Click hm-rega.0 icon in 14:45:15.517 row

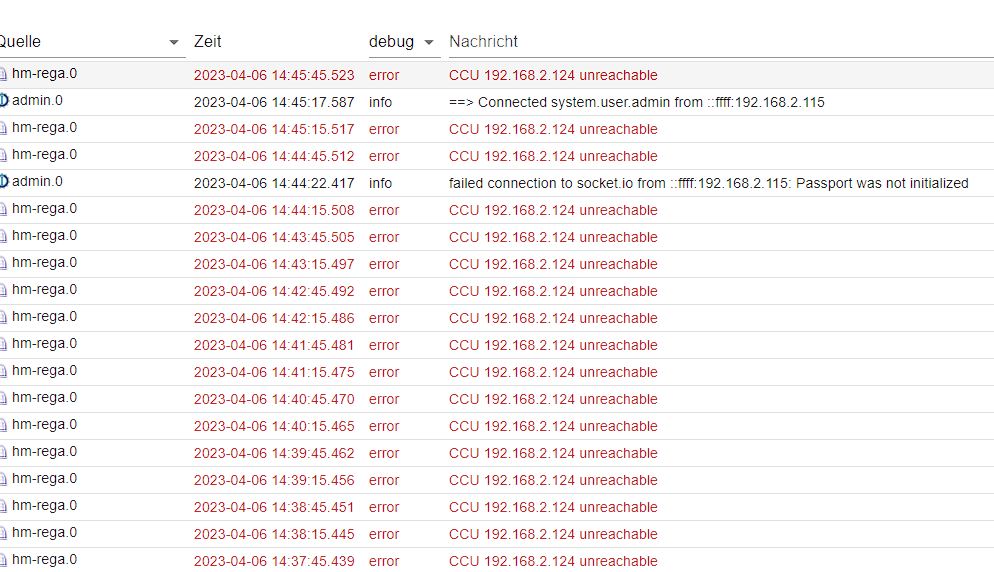(3, 129)
